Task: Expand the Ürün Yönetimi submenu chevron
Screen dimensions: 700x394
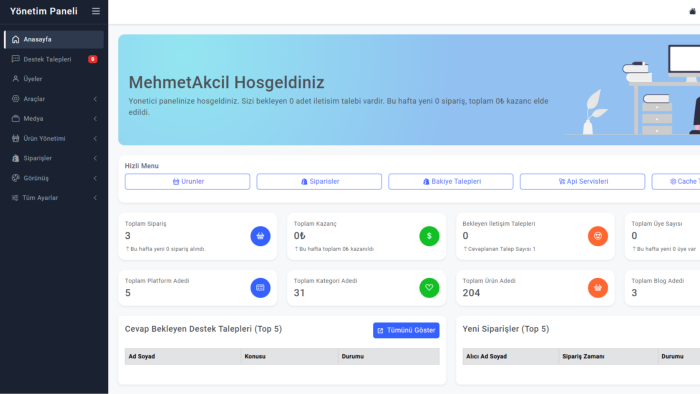Action: pyautogui.click(x=95, y=138)
